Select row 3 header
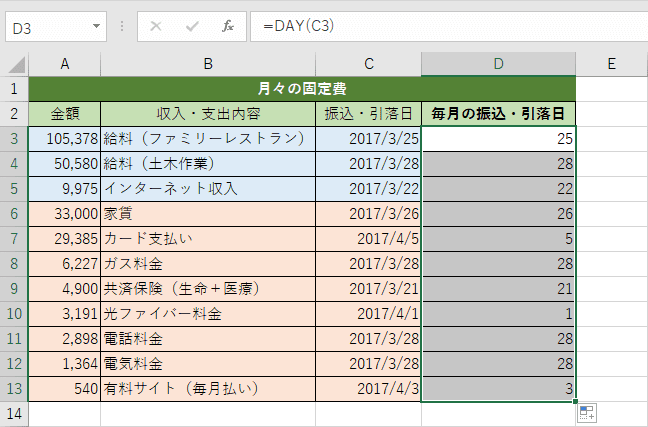This screenshot has width=648, height=427. pos(14,139)
